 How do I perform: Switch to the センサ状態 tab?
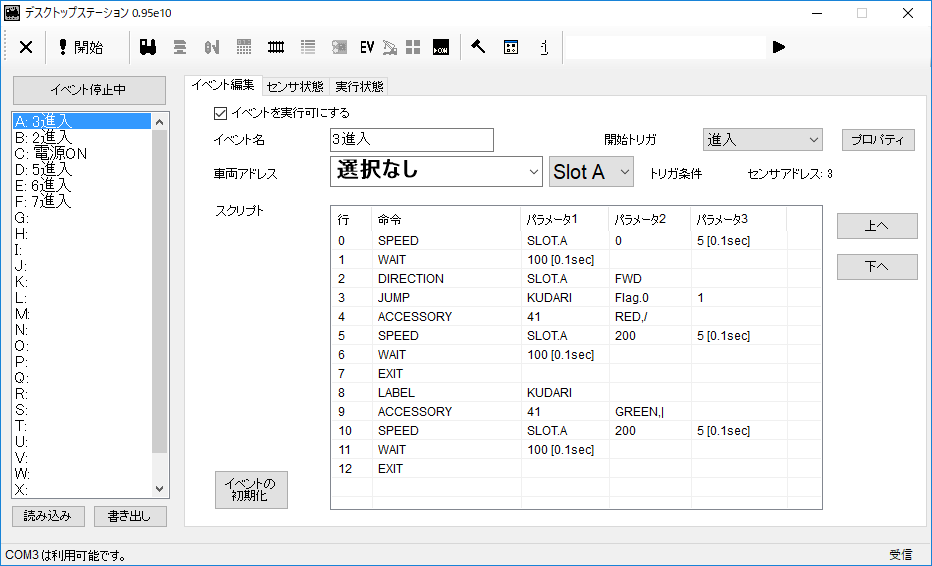[295, 87]
